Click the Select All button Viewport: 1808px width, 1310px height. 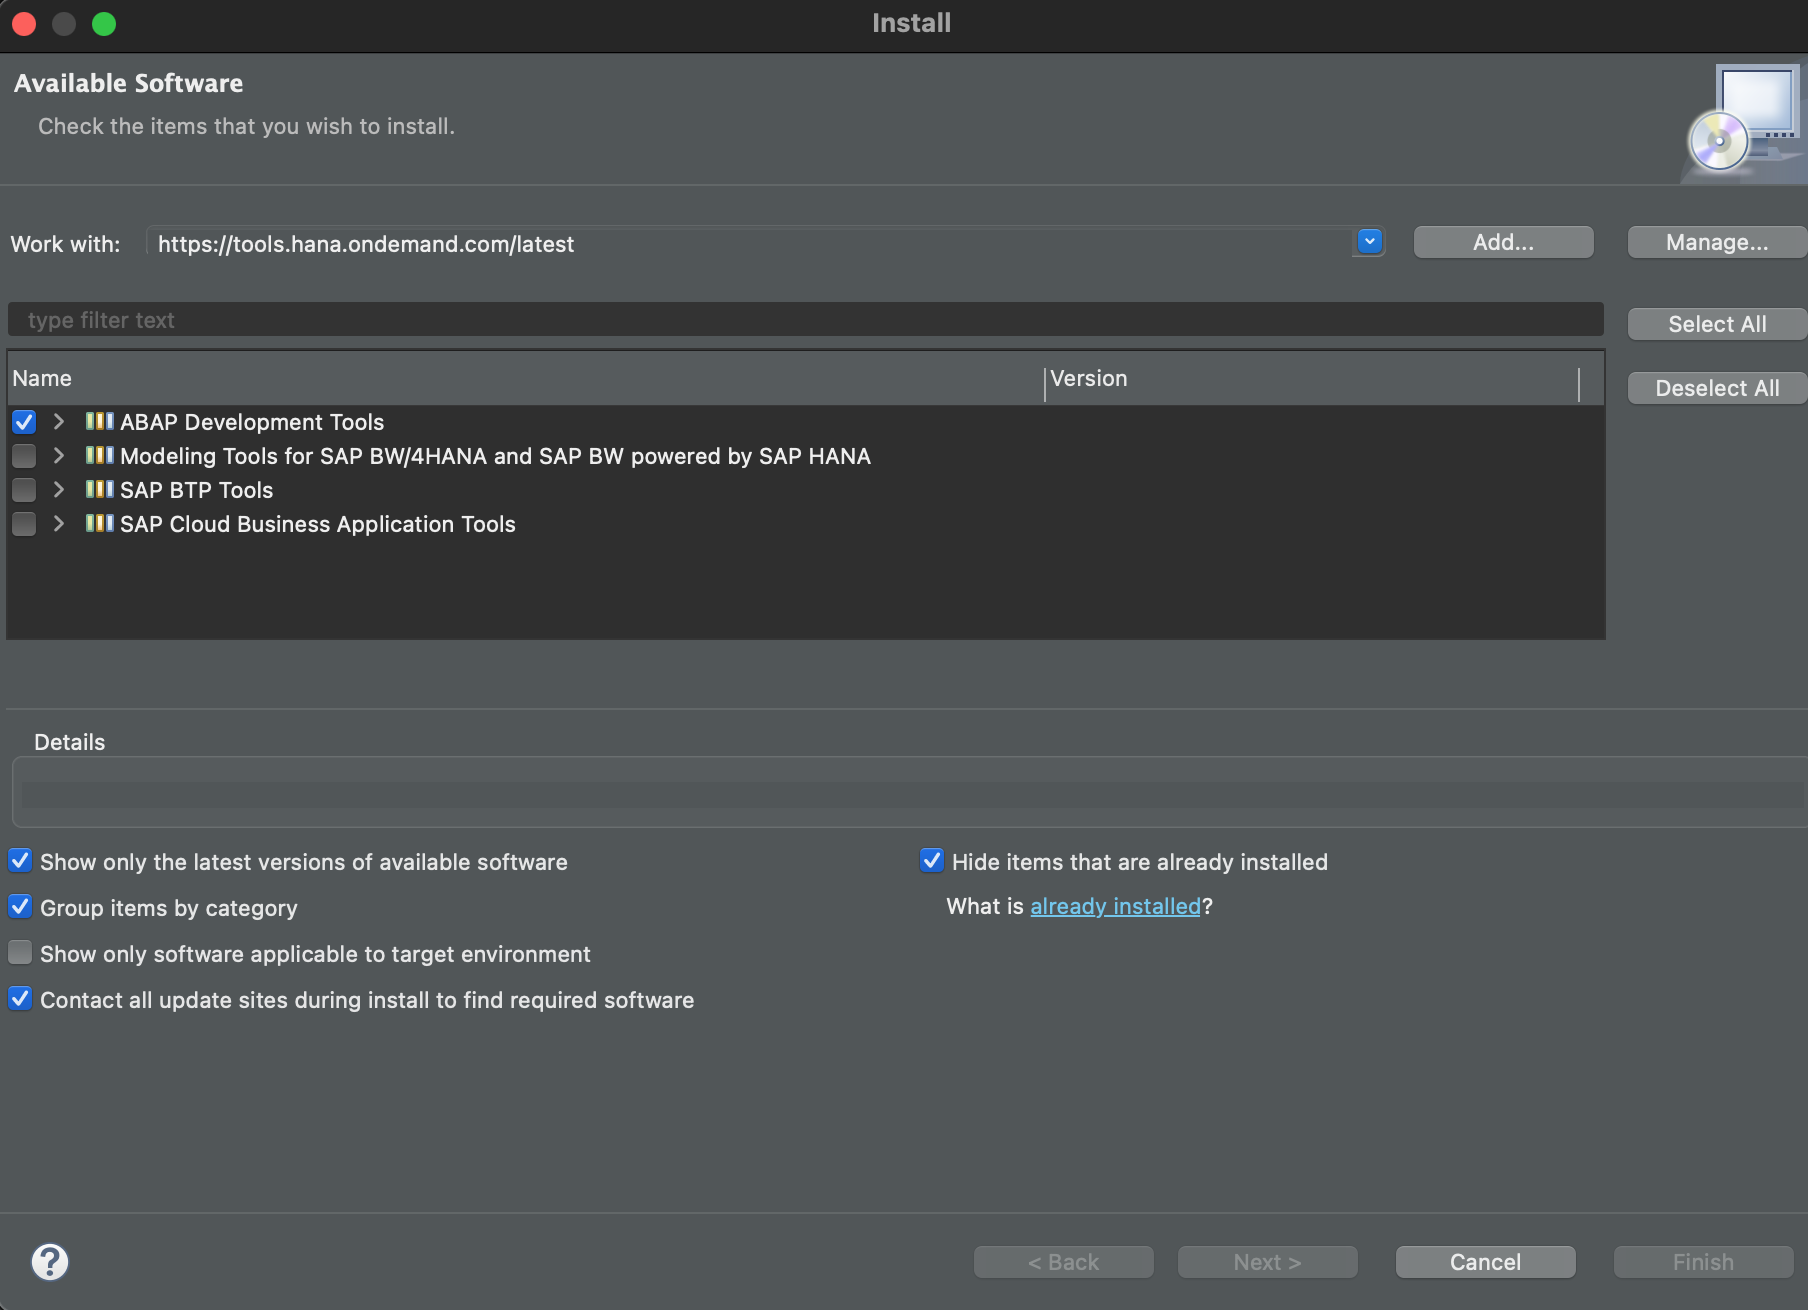pyautogui.click(x=1717, y=324)
